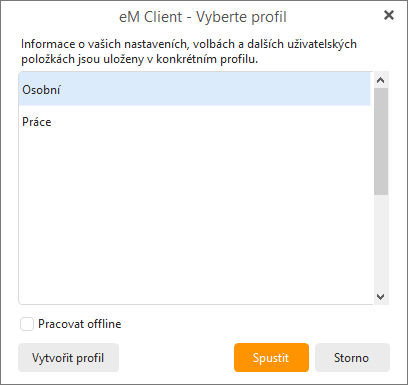
Task: Click the scrollbar down arrow
Action: 381,296
